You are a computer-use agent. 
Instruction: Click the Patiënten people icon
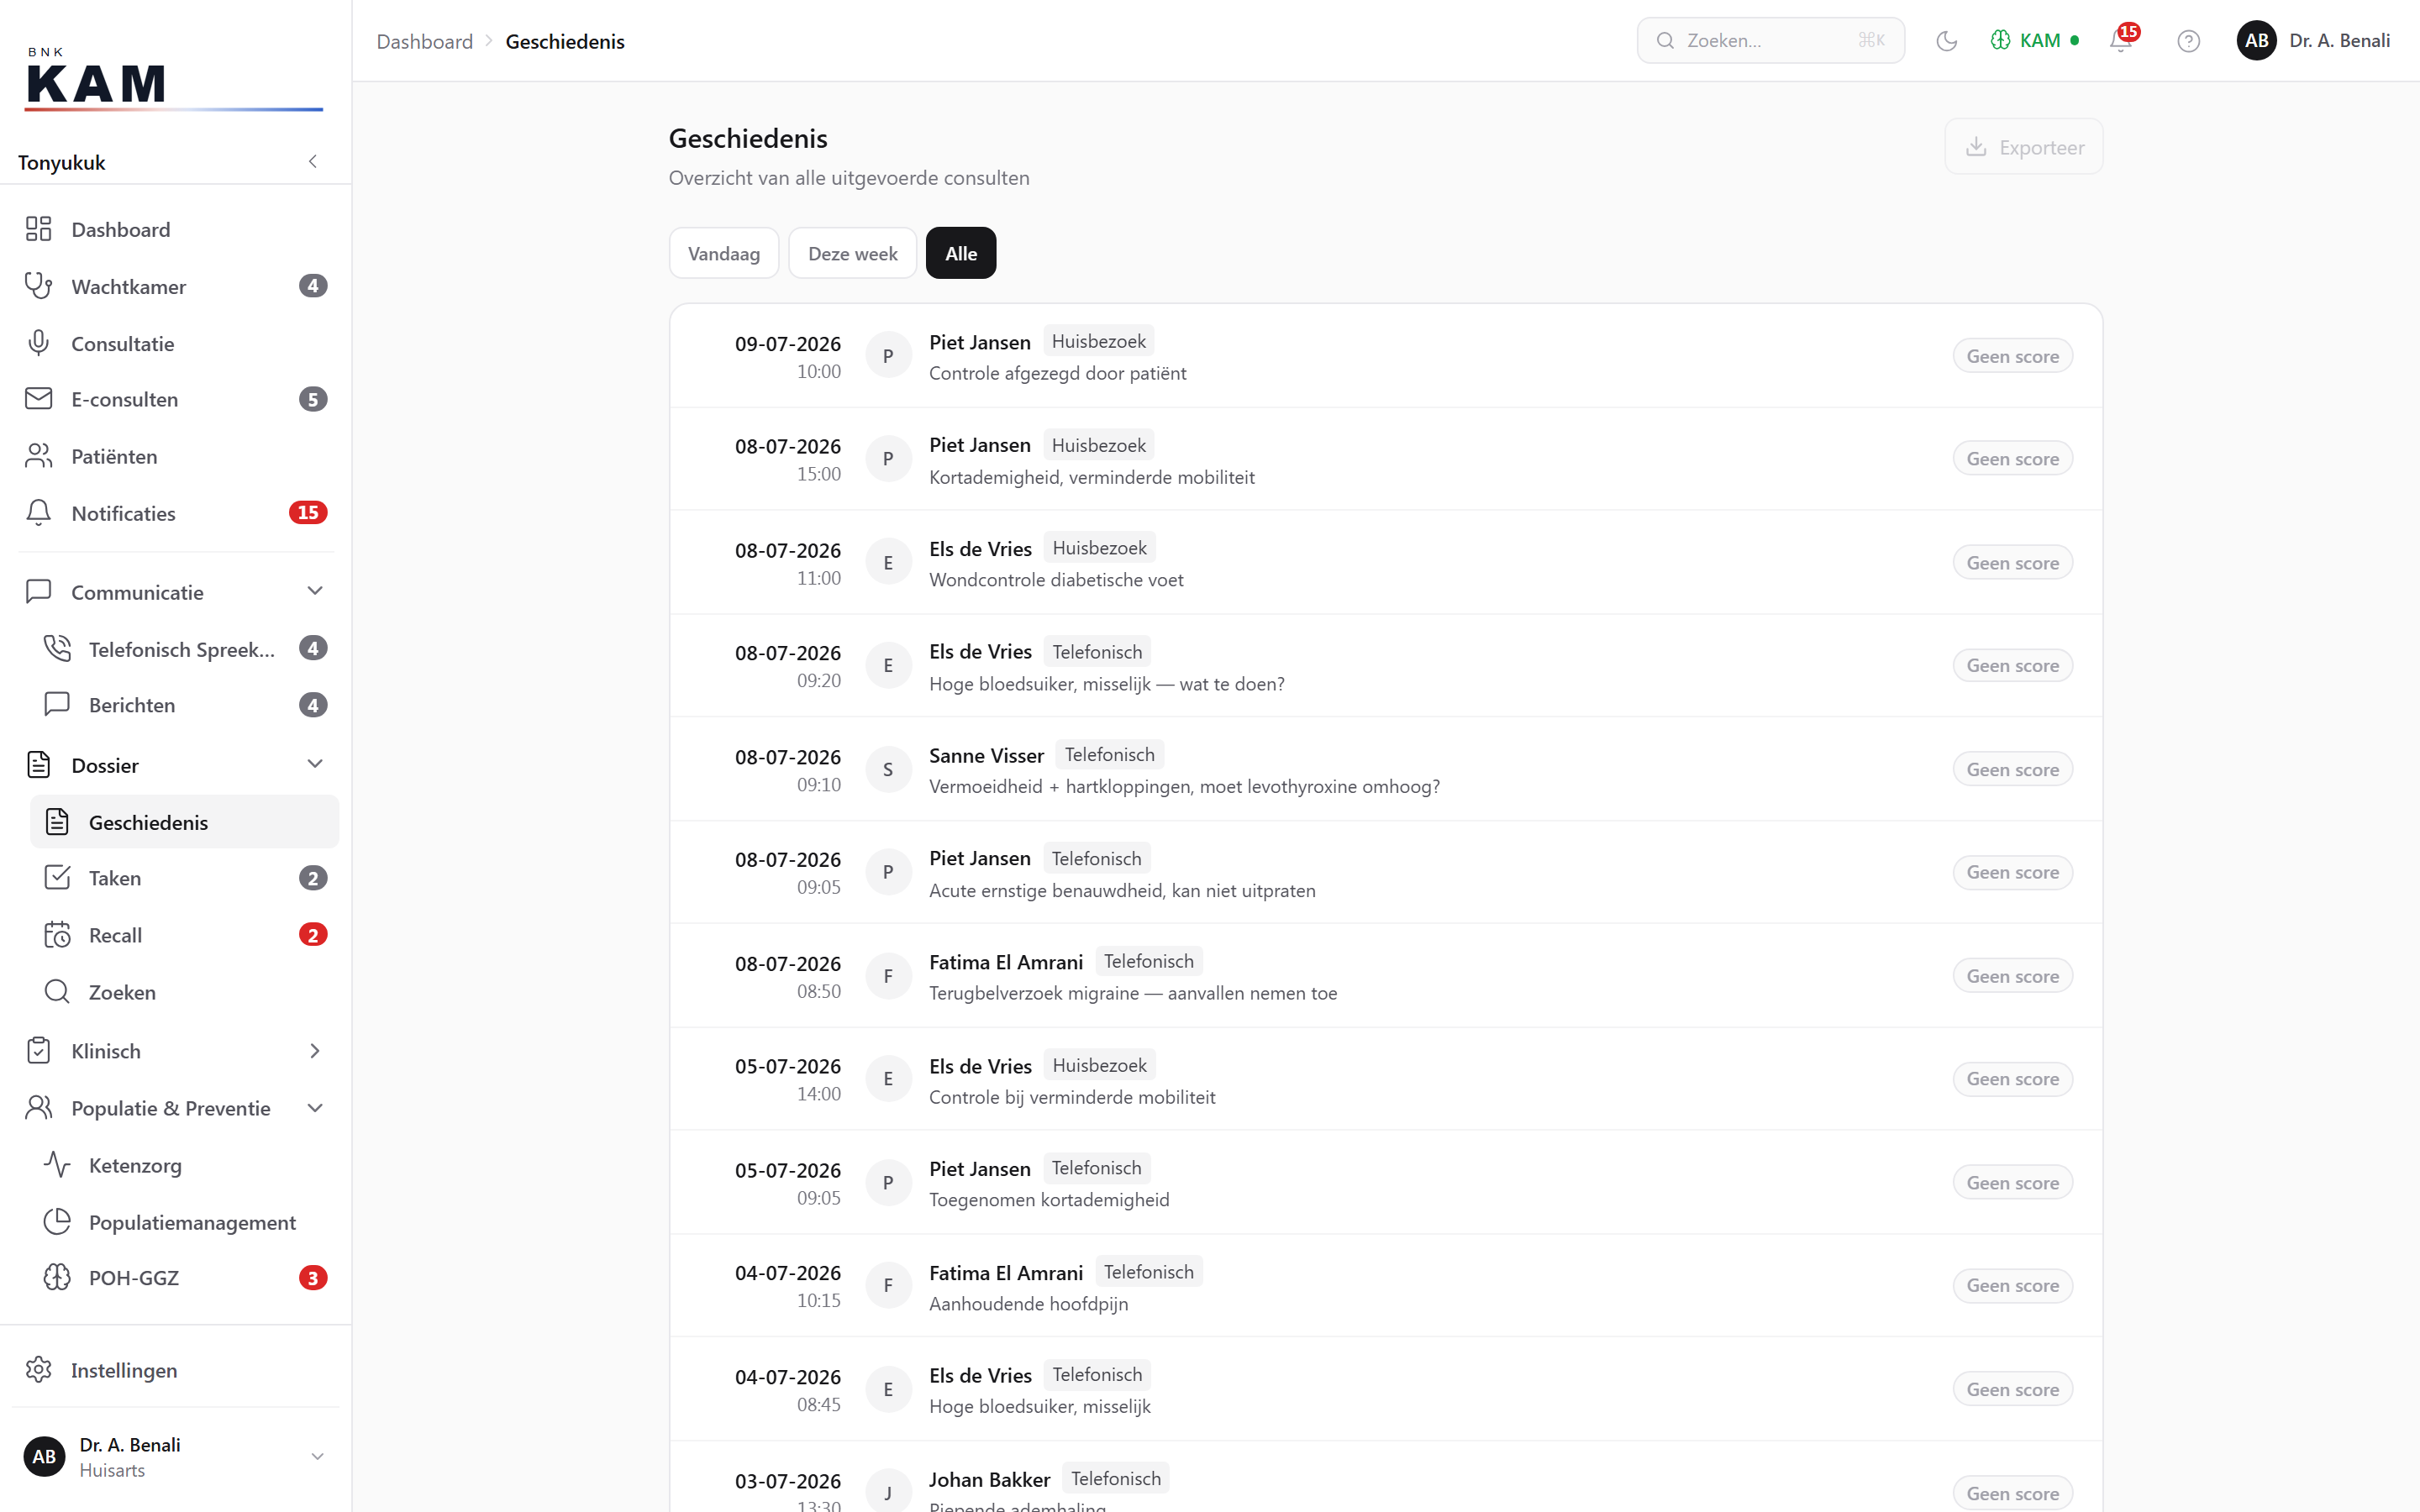pyautogui.click(x=38, y=456)
